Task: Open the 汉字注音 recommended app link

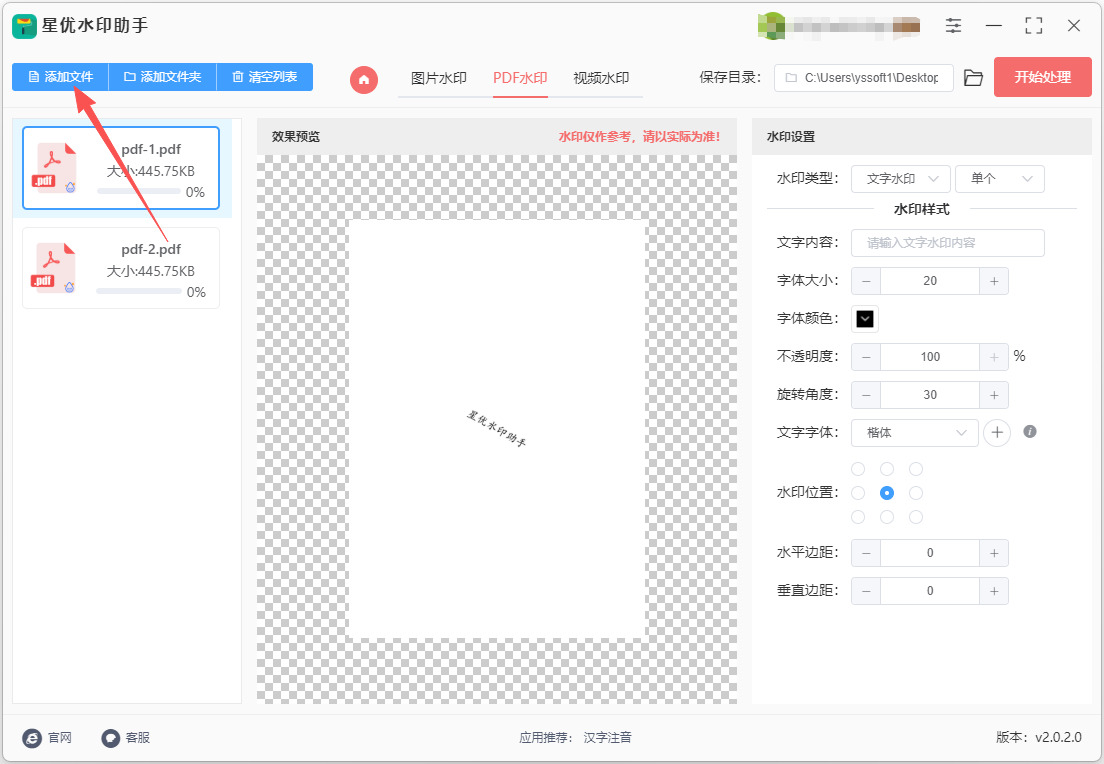Action: tap(608, 738)
